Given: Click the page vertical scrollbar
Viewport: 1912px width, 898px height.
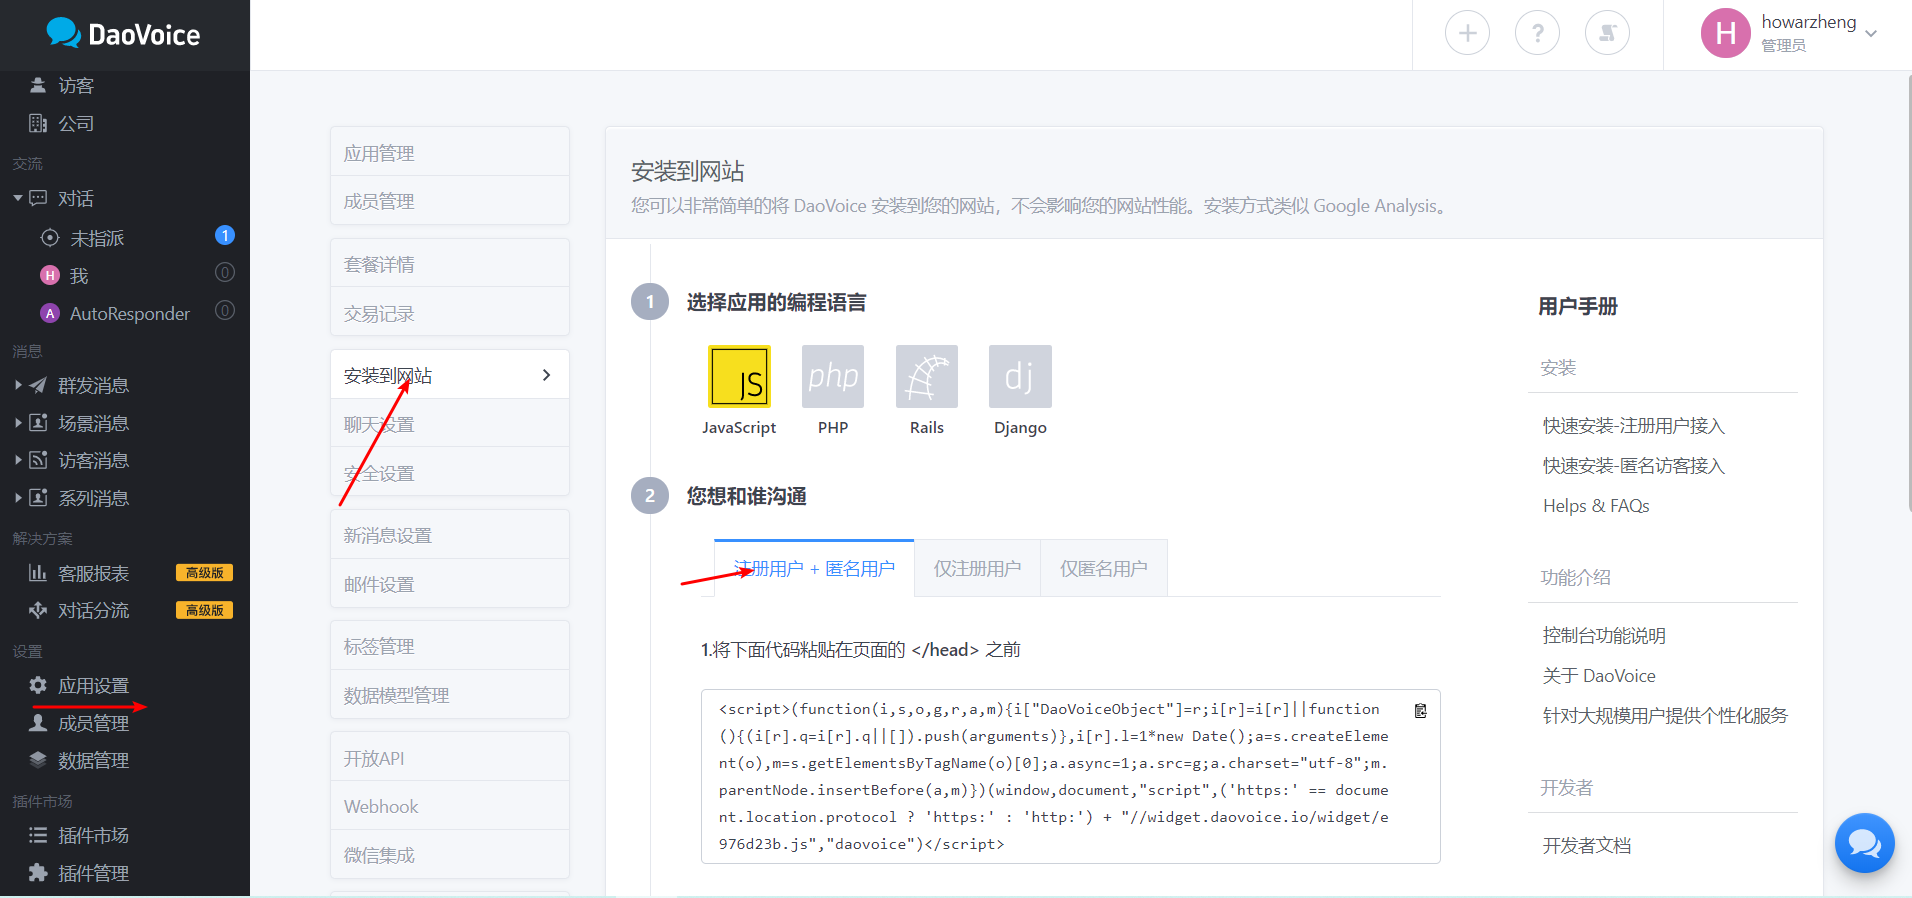Looking at the screenshot, I should click(x=1910, y=294).
